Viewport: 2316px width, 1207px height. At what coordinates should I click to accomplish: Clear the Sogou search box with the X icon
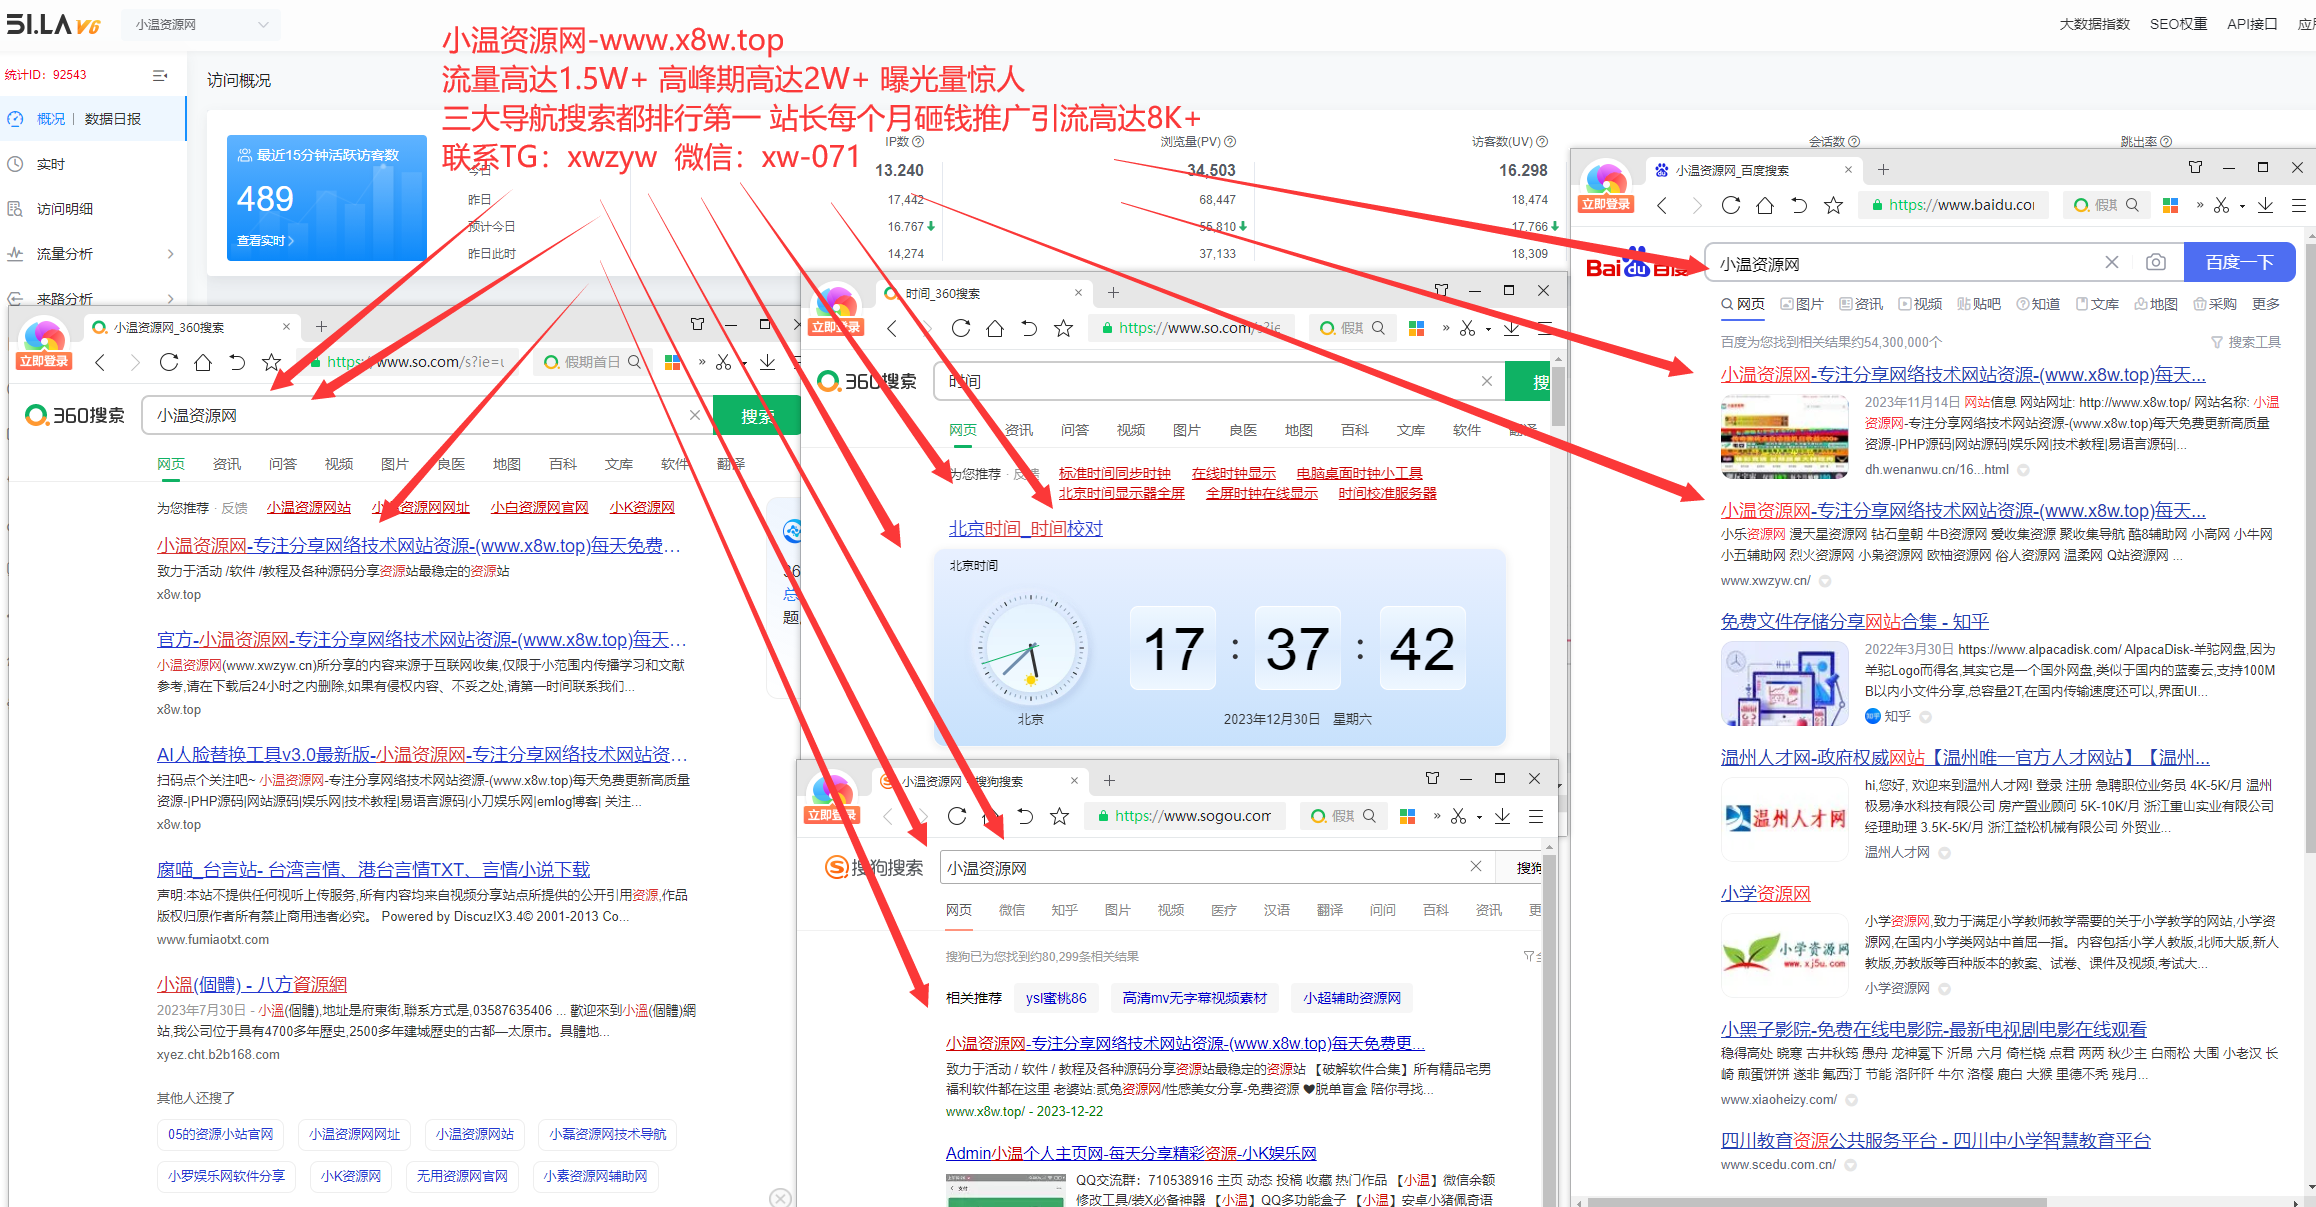pos(1476,866)
